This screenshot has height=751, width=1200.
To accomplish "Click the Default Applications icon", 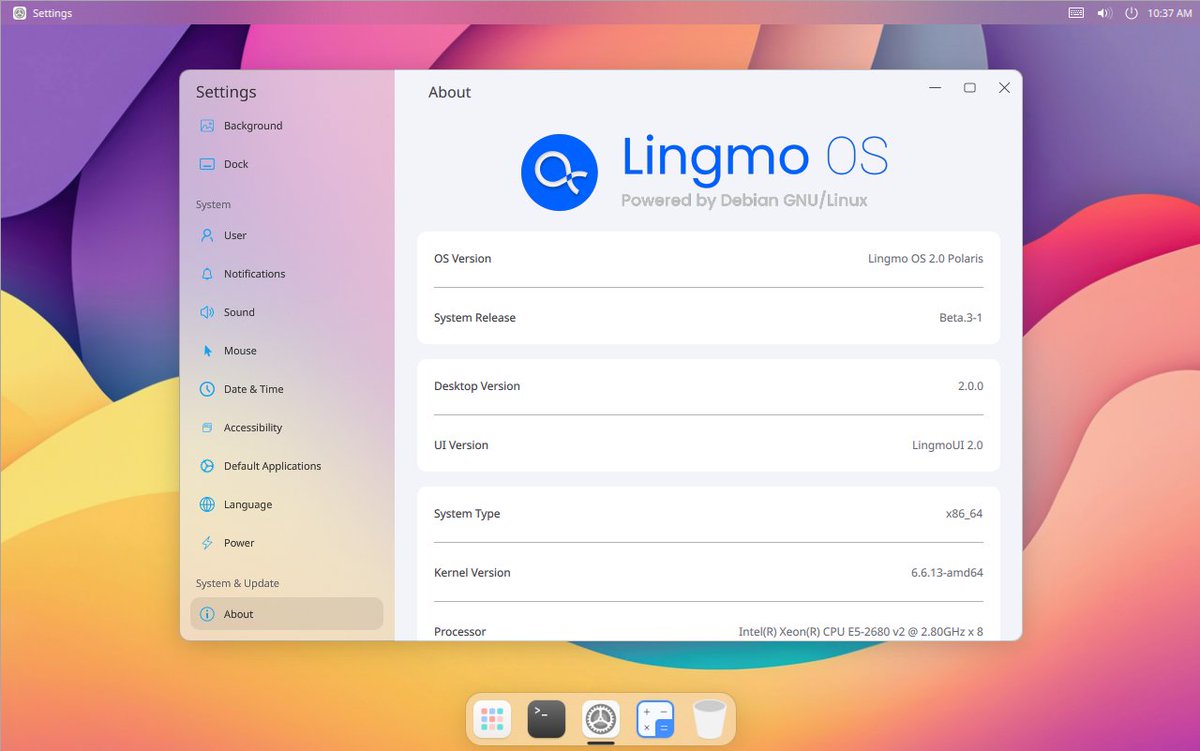I will 207,466.
